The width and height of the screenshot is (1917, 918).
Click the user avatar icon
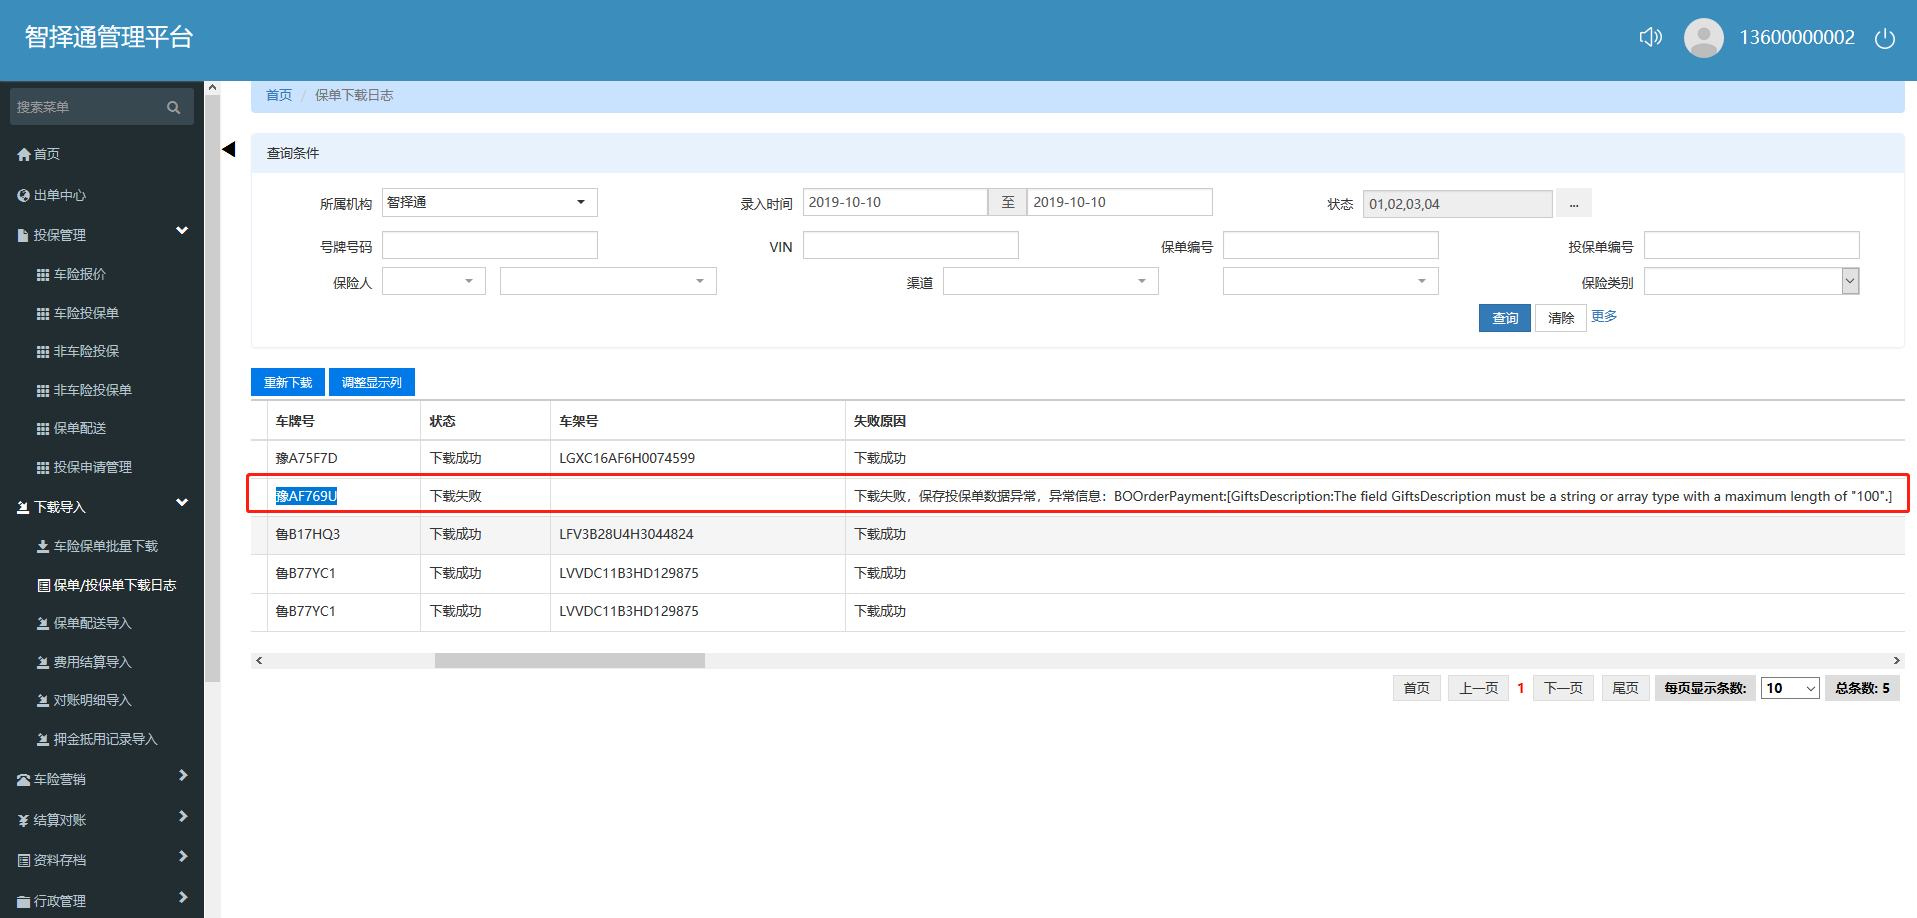pyautogui.click(x=1703, y=38)
